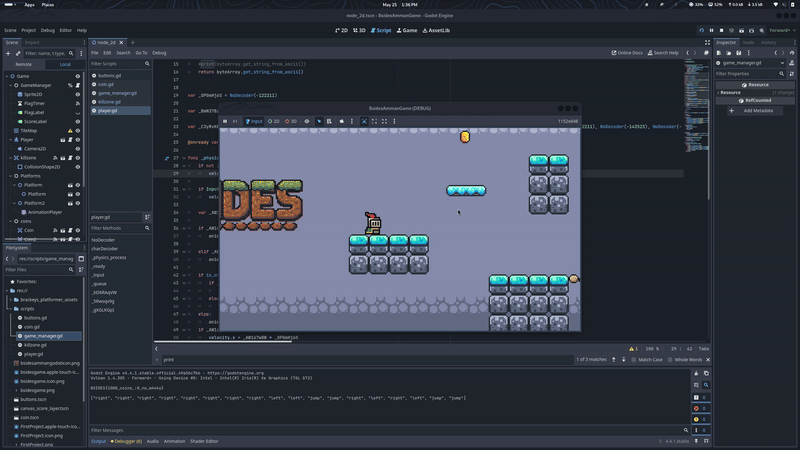Click the floating script editor icon
This screenshot has height=450, width=800.
[x=706, y=53]
